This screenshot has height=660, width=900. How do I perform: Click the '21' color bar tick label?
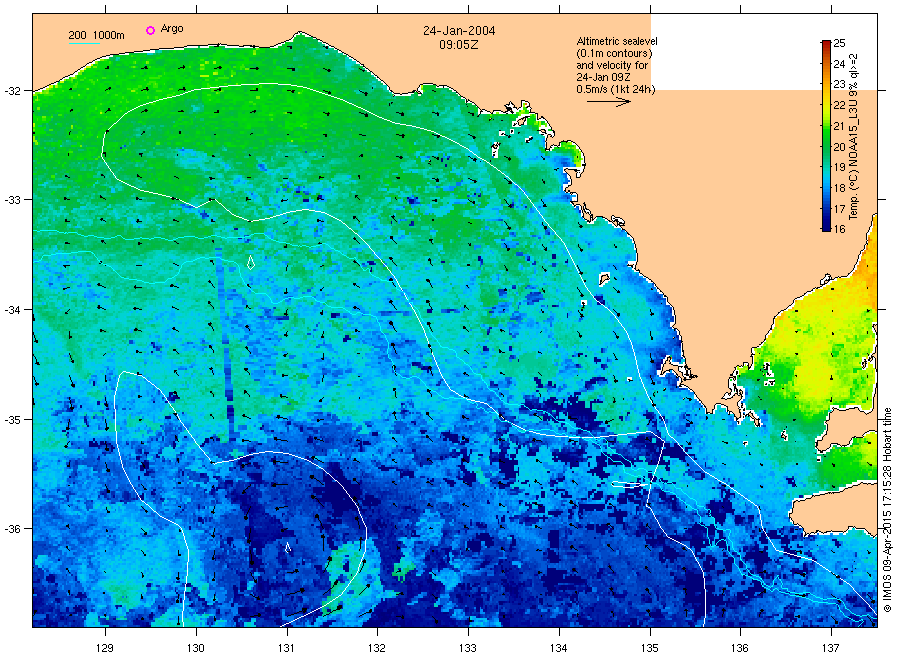[x=839, y=126]
